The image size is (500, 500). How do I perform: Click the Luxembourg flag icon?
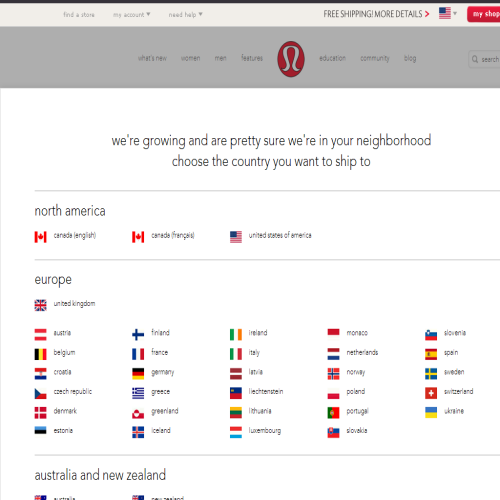click(x=236, y=432)
